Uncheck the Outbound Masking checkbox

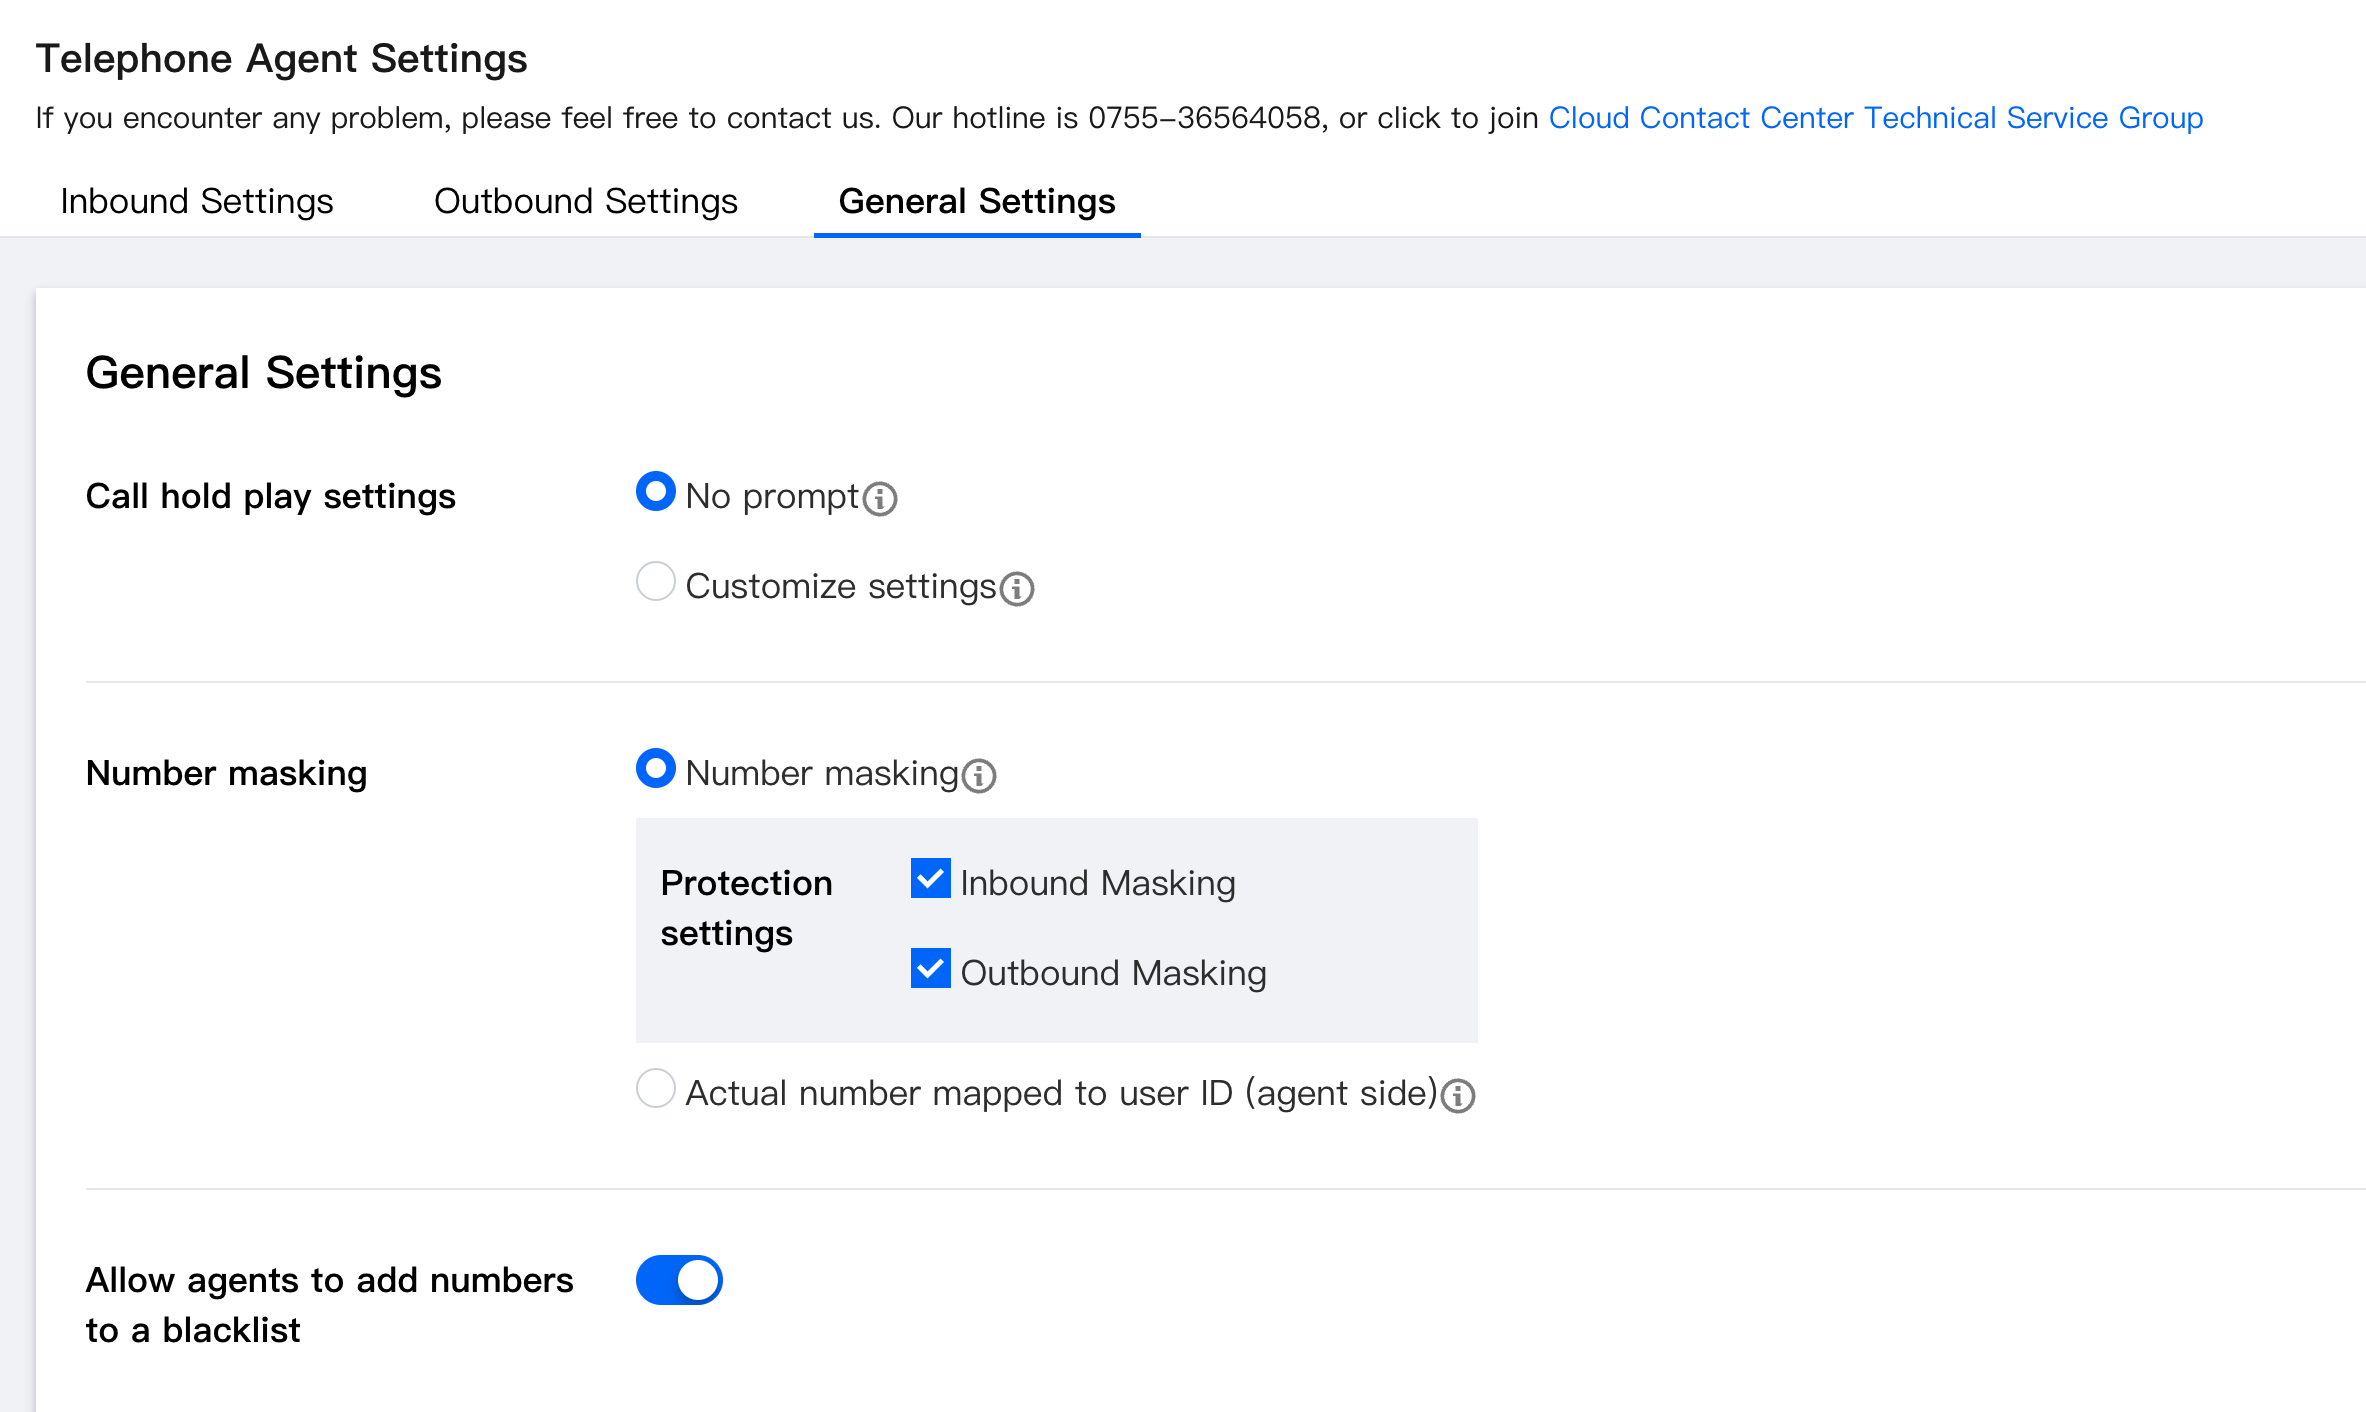pos(931,969)
